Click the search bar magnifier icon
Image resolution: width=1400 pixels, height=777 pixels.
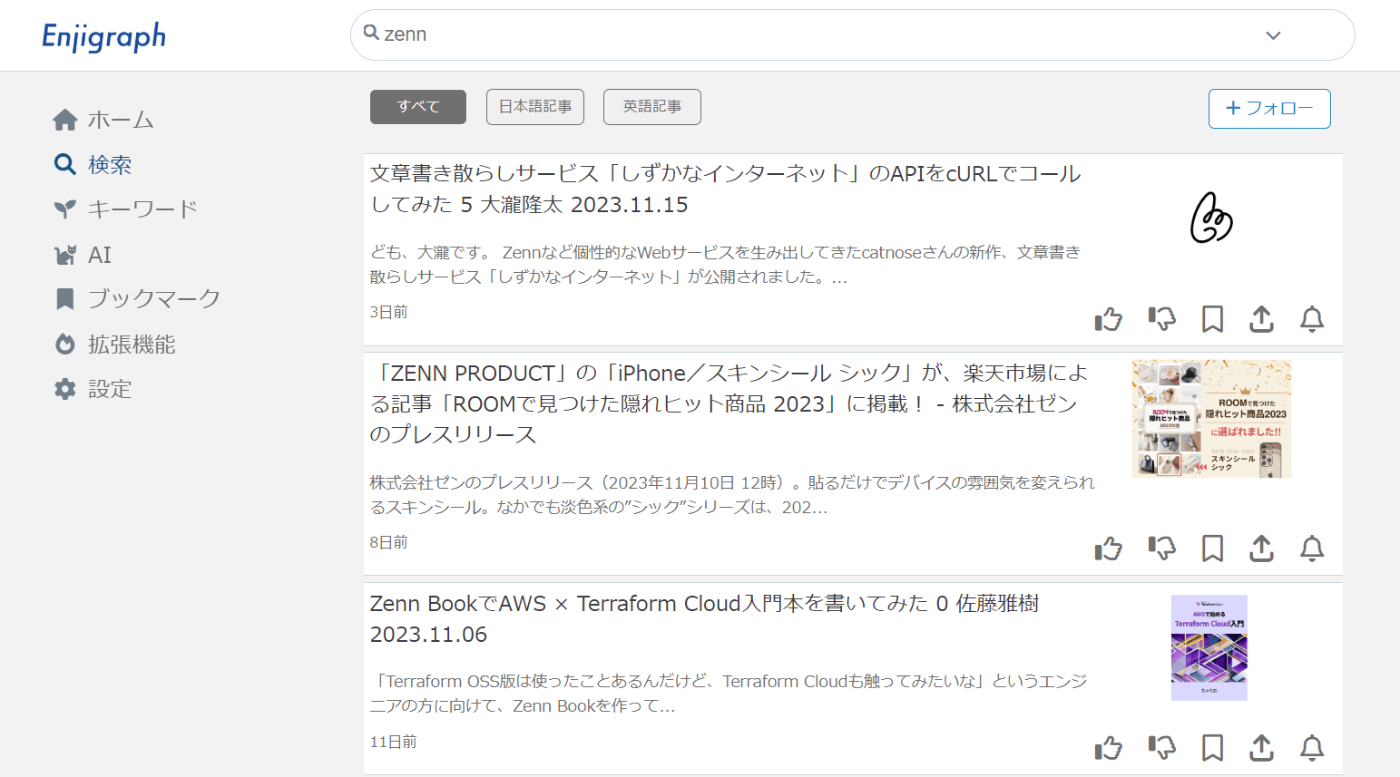click(x=371, y=33)
